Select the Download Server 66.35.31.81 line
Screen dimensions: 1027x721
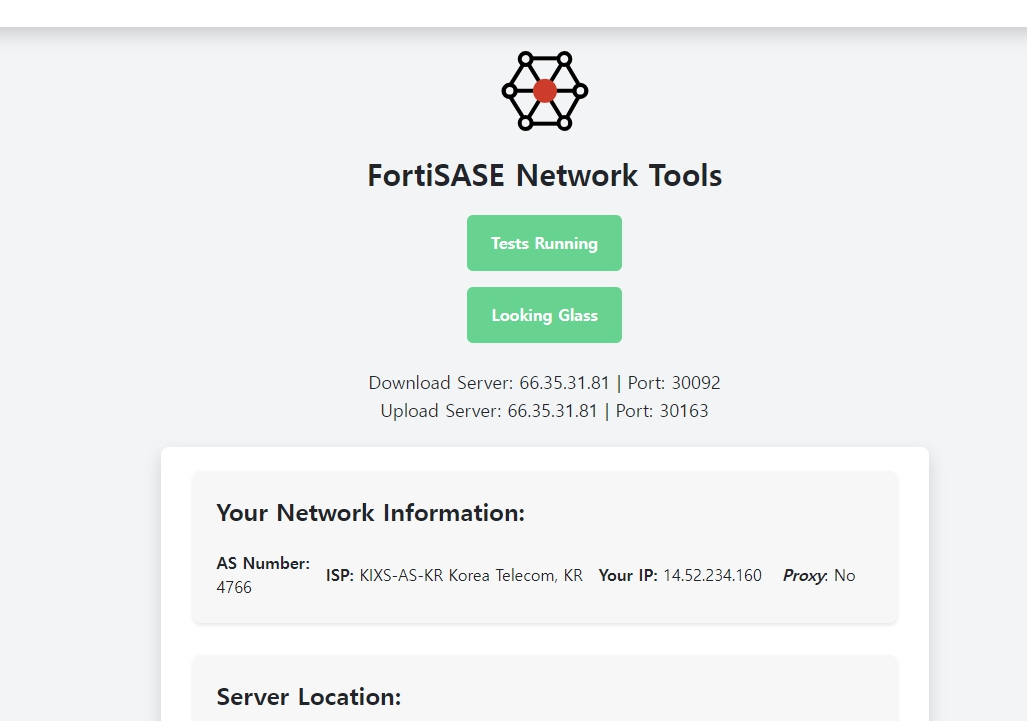[544, 382]
